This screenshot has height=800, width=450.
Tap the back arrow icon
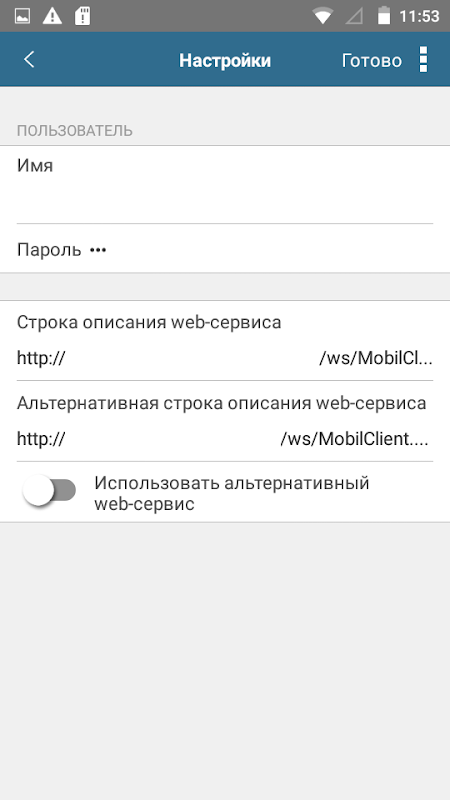point(29,60)
